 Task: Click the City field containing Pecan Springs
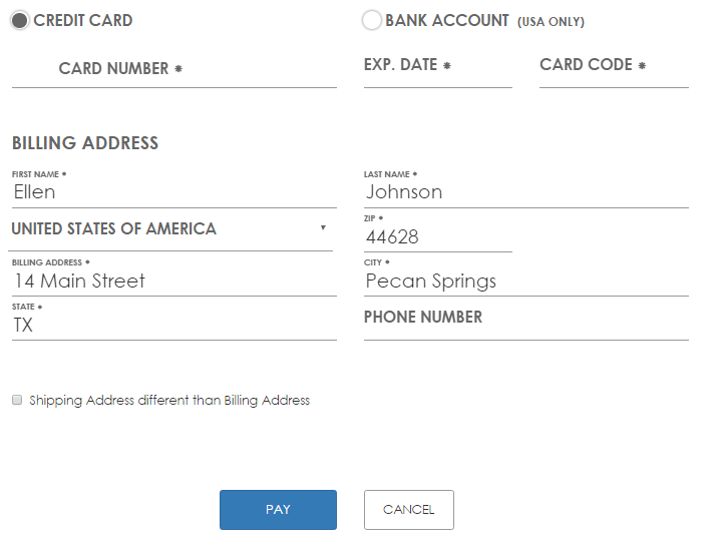526,281
